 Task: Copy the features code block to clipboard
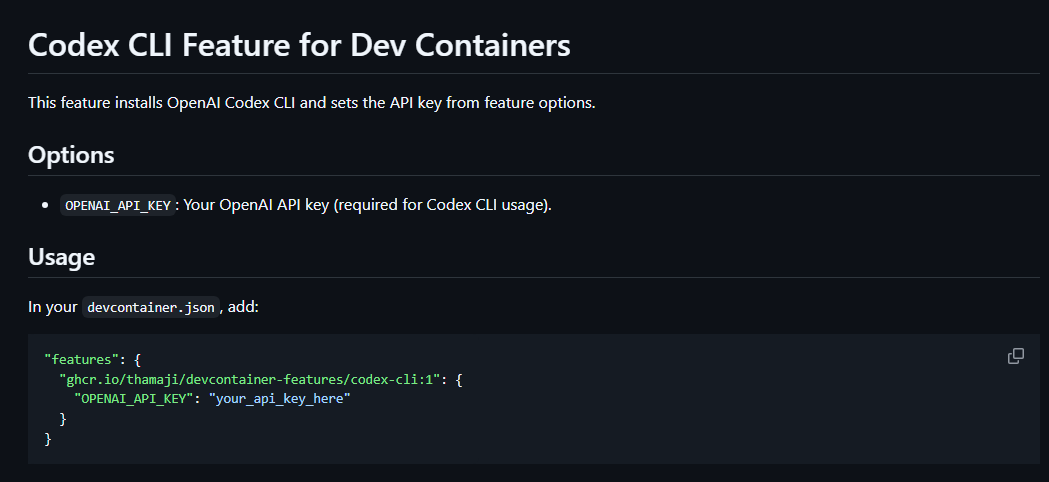click(x=1016, y=356)
